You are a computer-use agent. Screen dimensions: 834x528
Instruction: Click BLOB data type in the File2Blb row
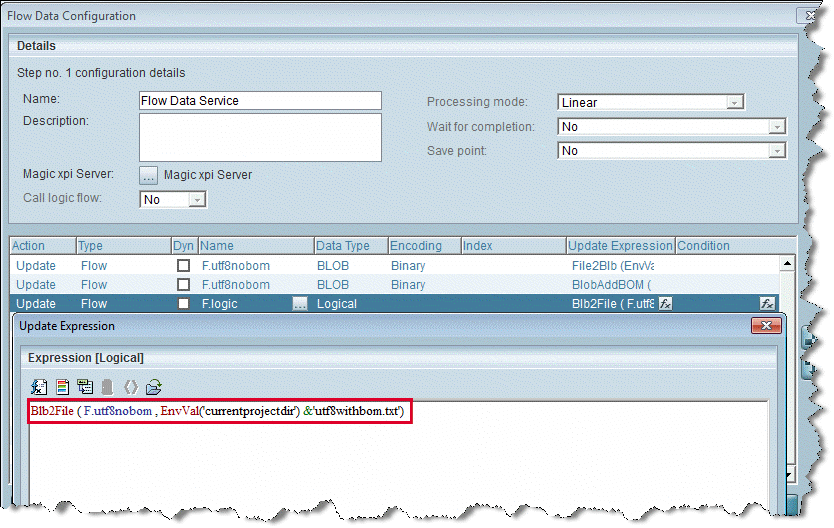click(x=333, y=265)
